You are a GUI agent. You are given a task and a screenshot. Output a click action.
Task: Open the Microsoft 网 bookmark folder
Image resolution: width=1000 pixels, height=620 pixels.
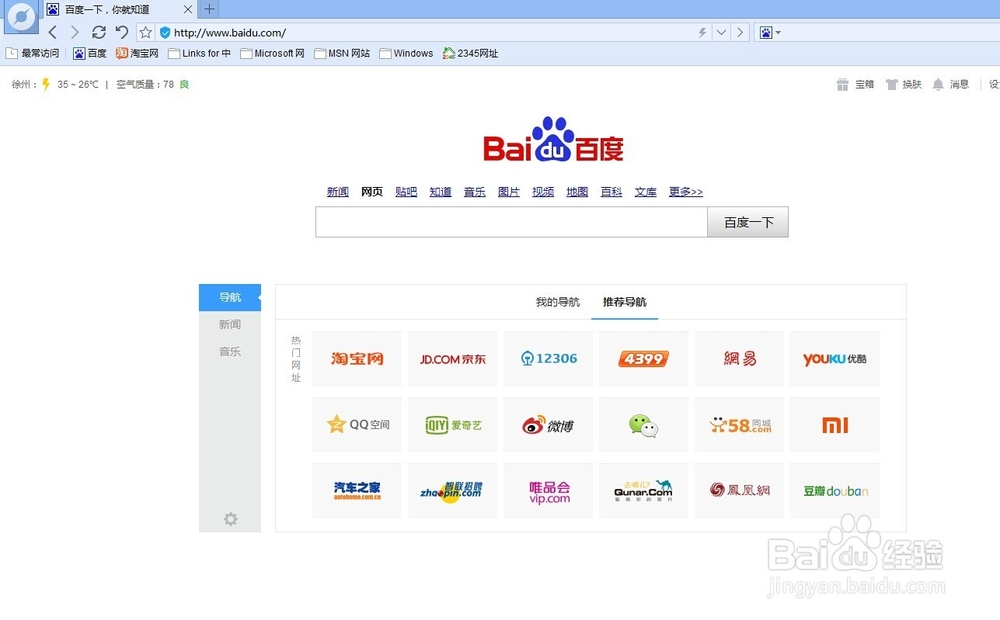click(272, 54)
